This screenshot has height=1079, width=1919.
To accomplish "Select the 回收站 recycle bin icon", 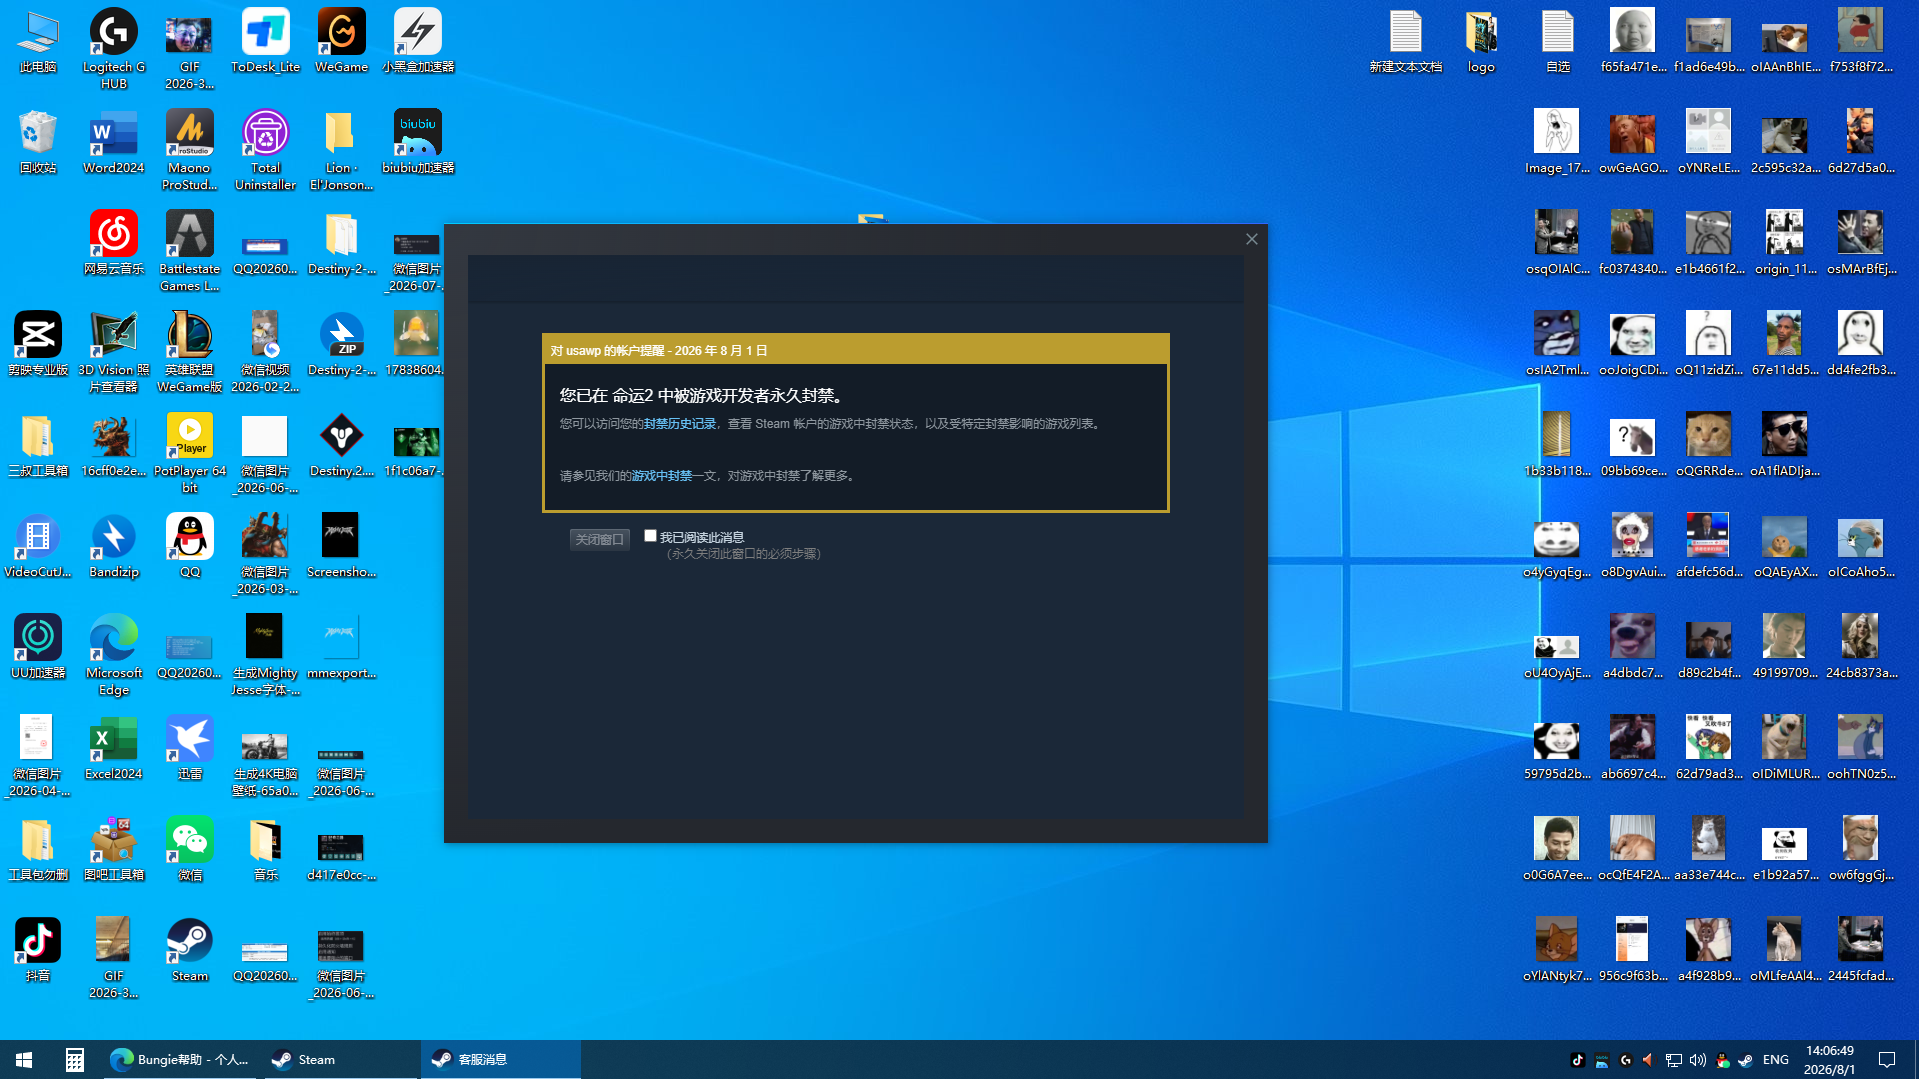I will pos(38,143).
